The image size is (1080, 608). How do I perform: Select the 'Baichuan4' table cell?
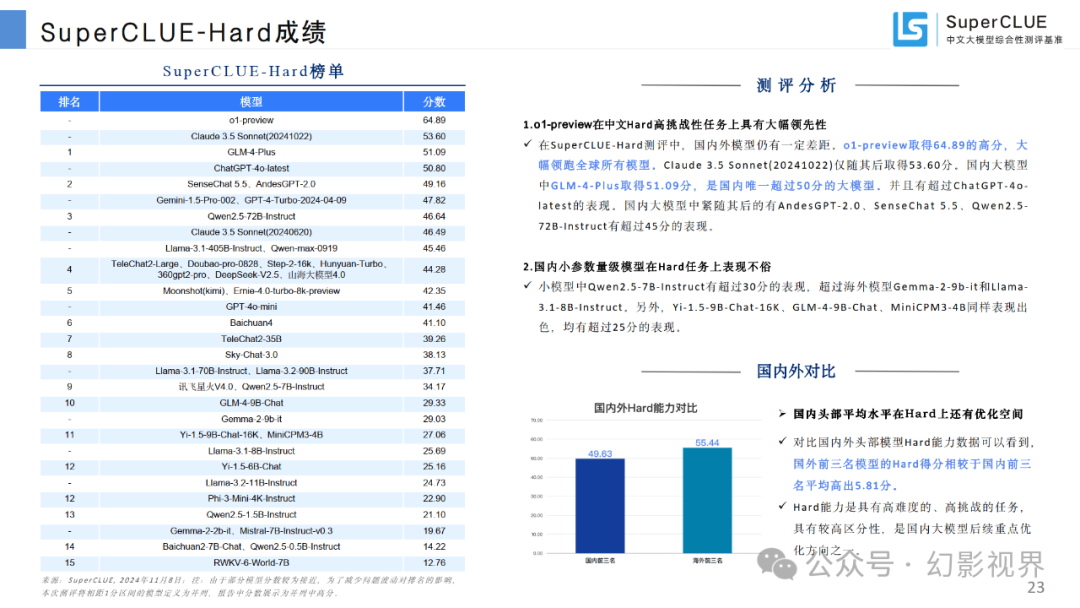click(251, 322)
